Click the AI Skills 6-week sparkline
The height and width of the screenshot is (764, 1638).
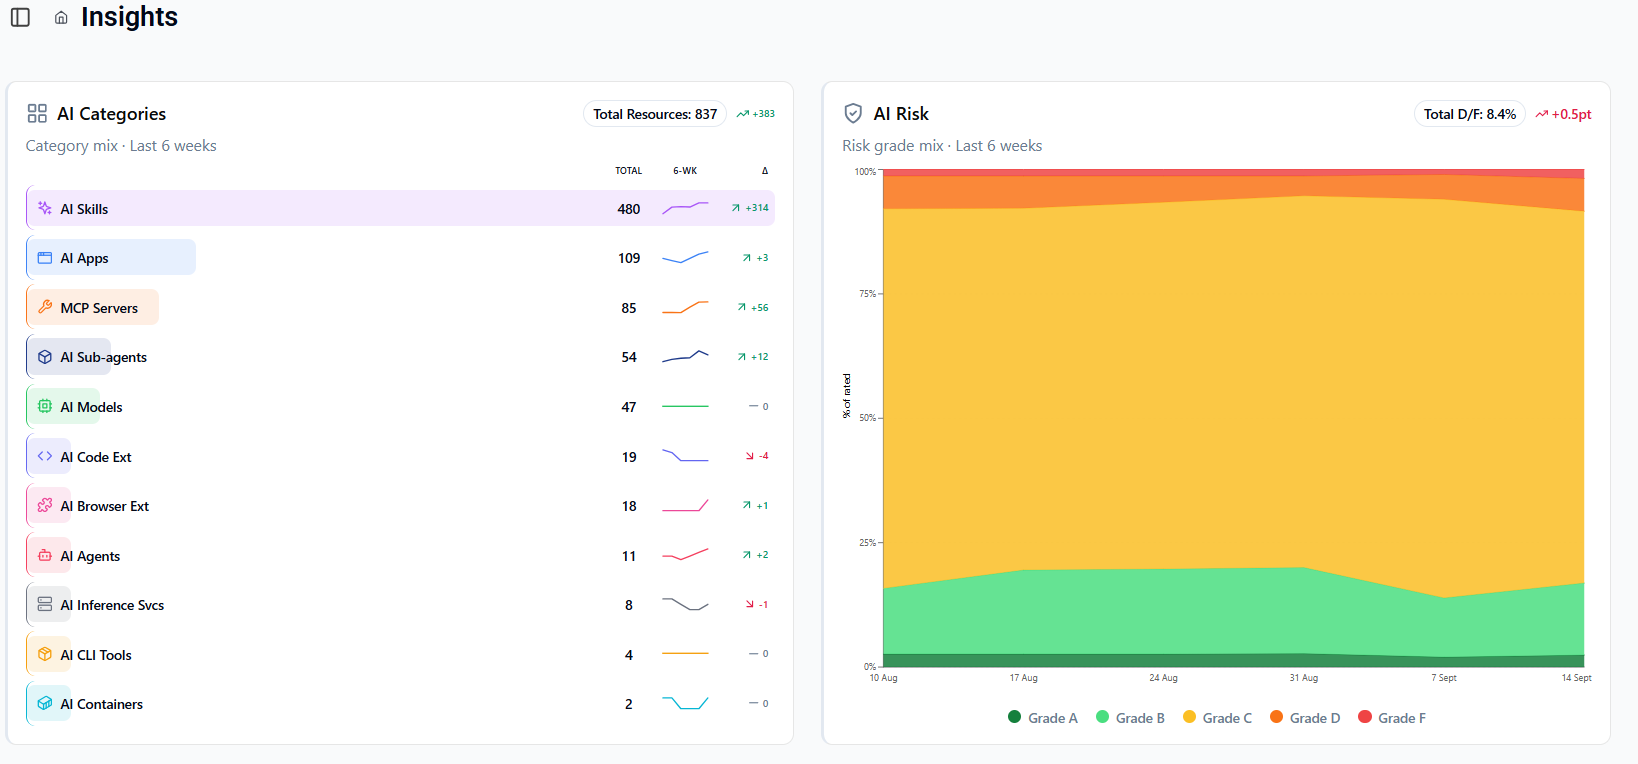click(x=685, y=208)
